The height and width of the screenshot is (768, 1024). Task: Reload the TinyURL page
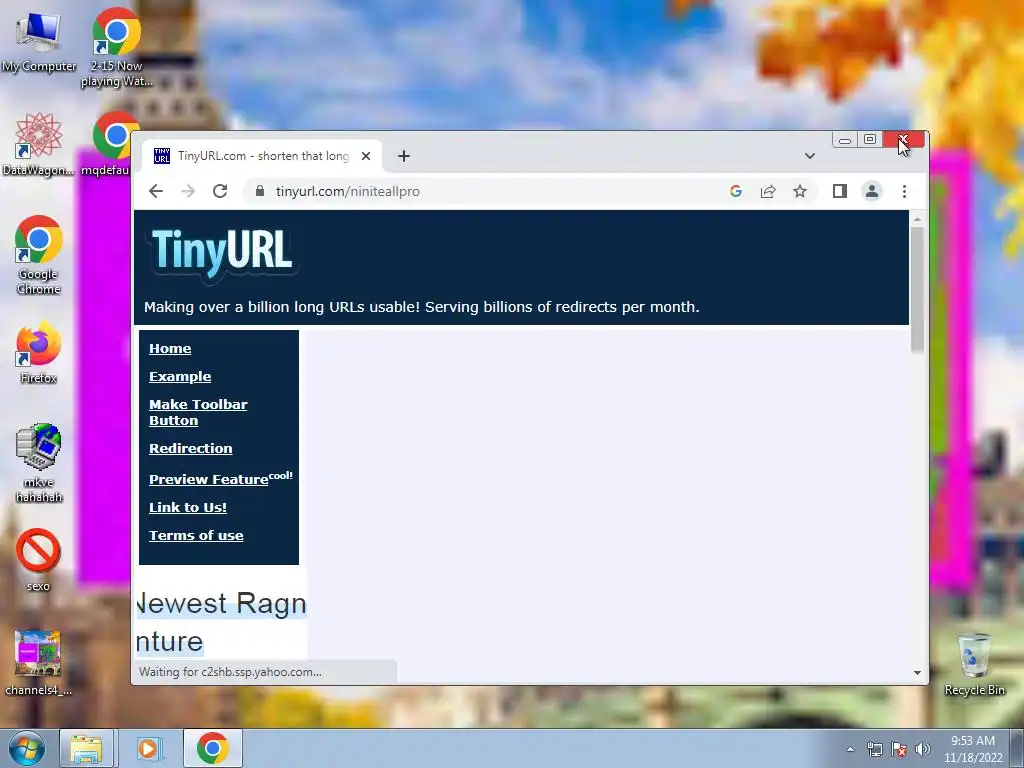(x=220, y=191)
